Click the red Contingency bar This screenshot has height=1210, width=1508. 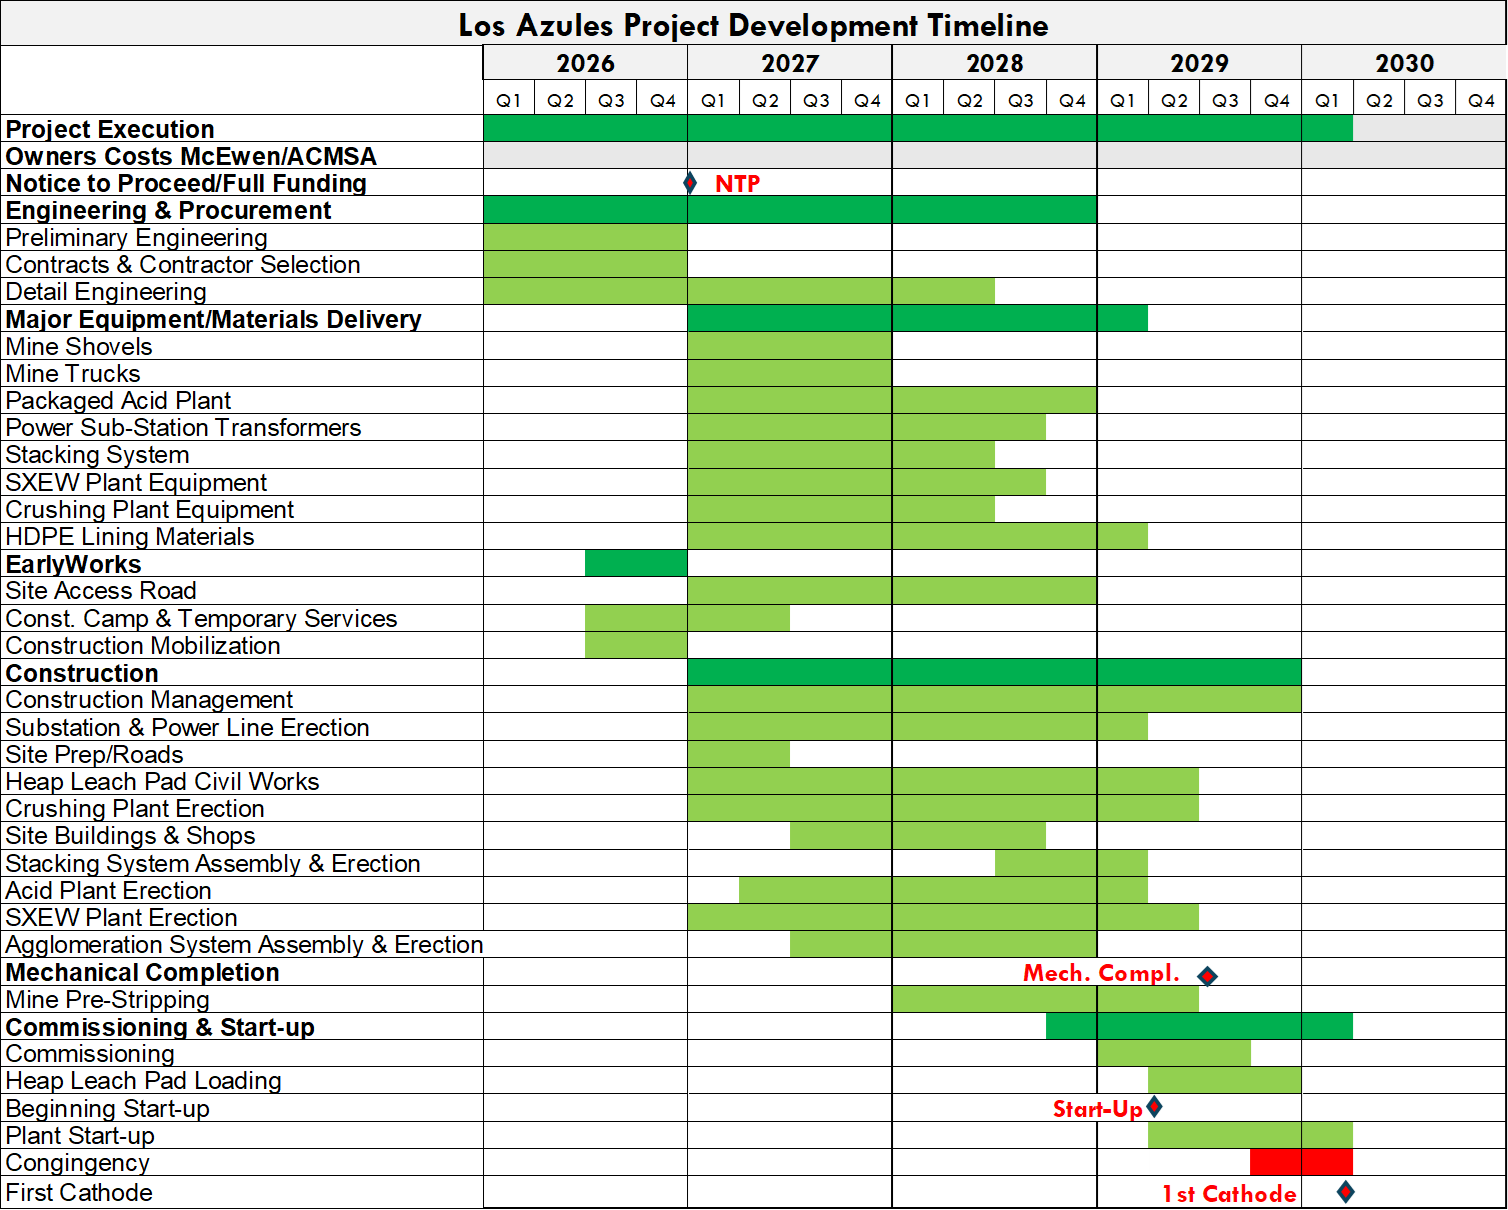[x=1300, y=1162]
